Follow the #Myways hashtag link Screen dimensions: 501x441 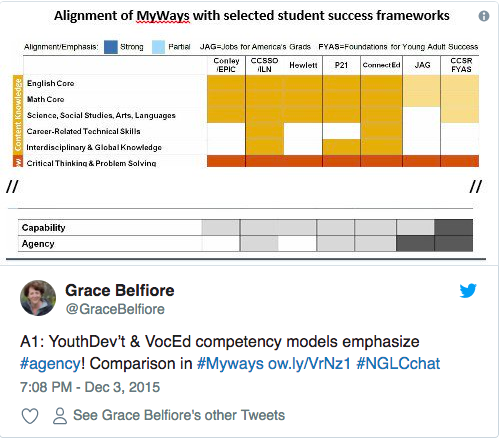tap(230, 364)
